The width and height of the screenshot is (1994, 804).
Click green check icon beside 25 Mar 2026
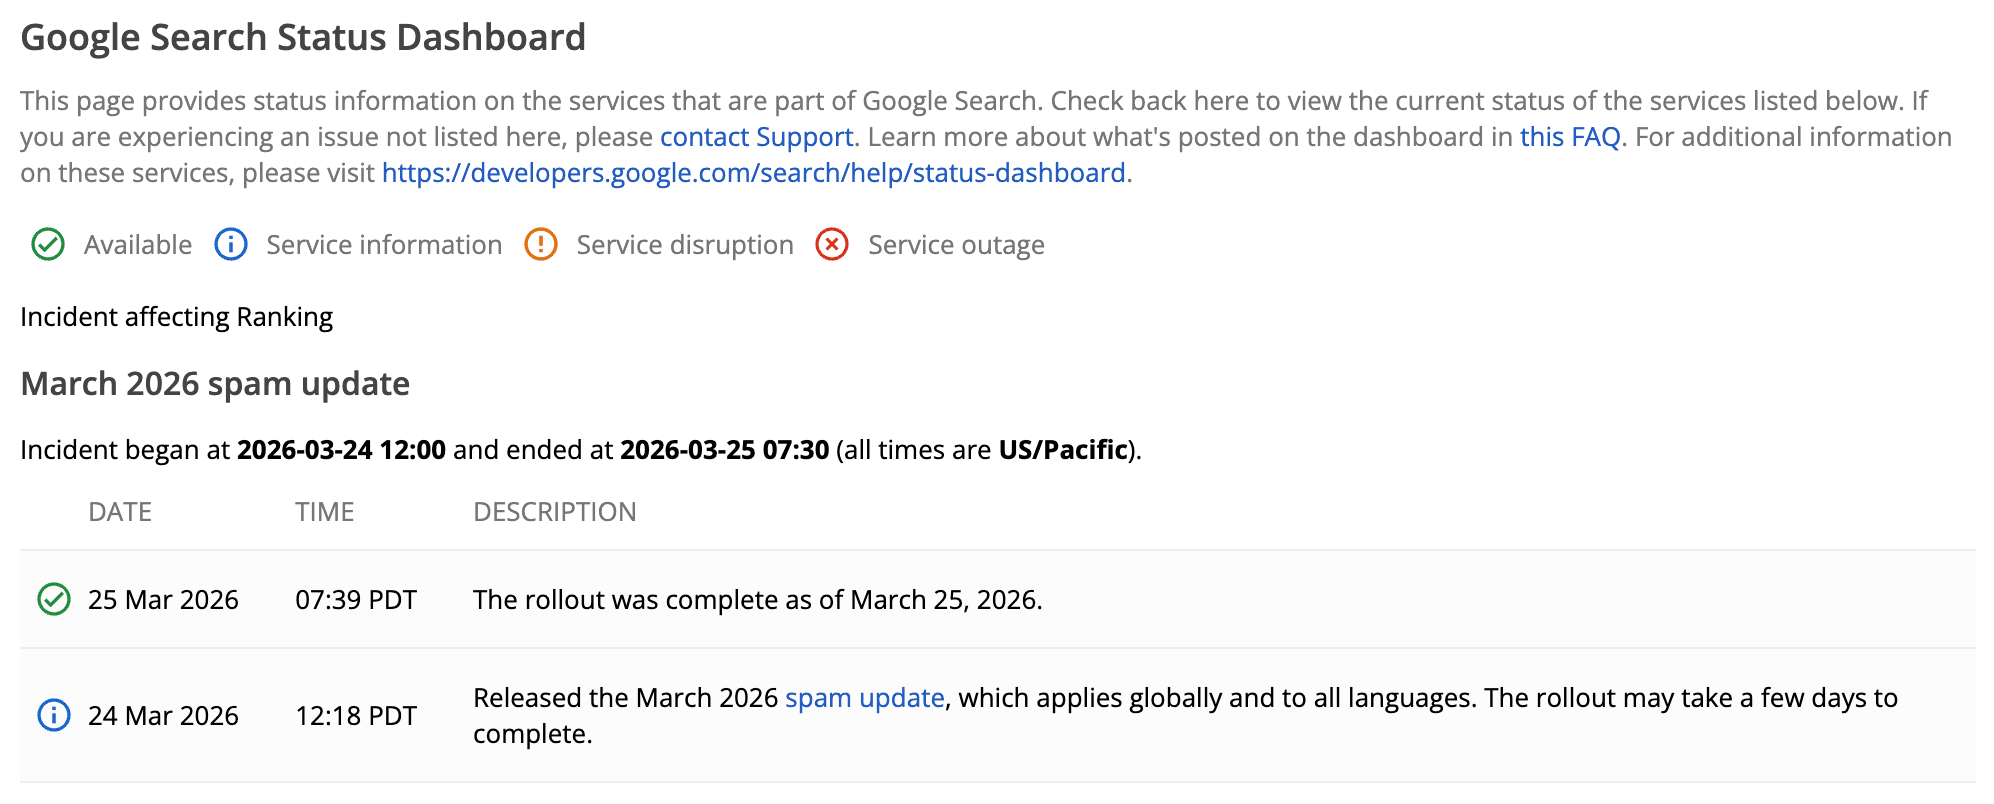coord(54,600)
